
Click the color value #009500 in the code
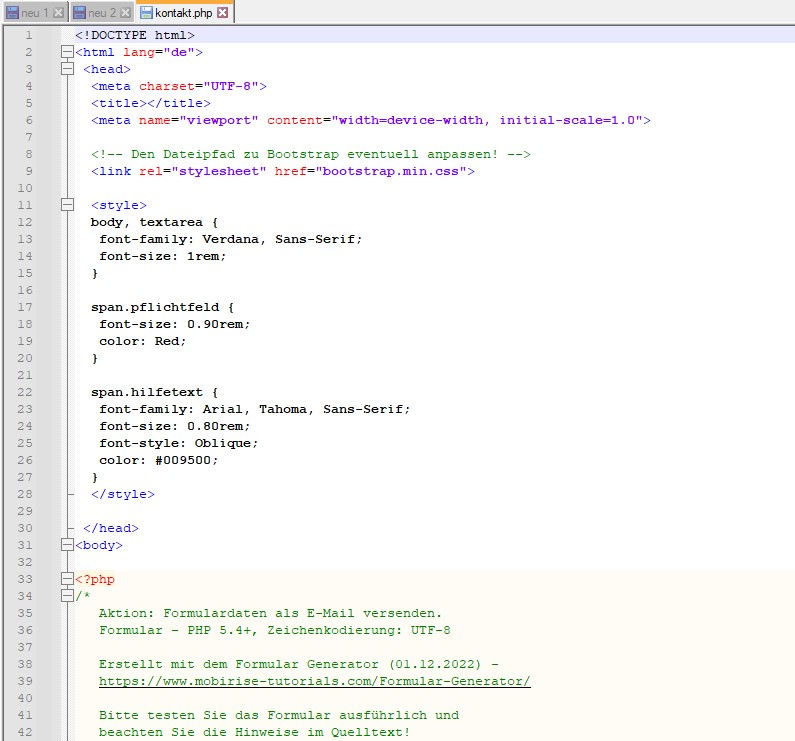point(184,460)
